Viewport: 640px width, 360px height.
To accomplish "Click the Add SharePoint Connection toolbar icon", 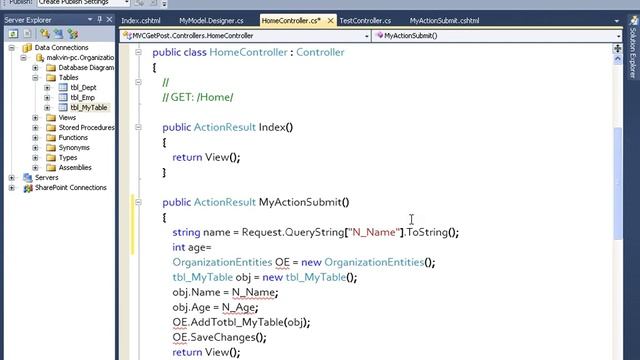I will (73, 34).
